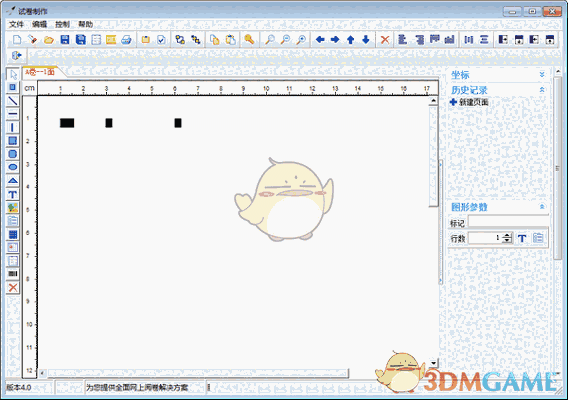
Task: Save all with the double floppy icon
Action: (x=80, y=39)
